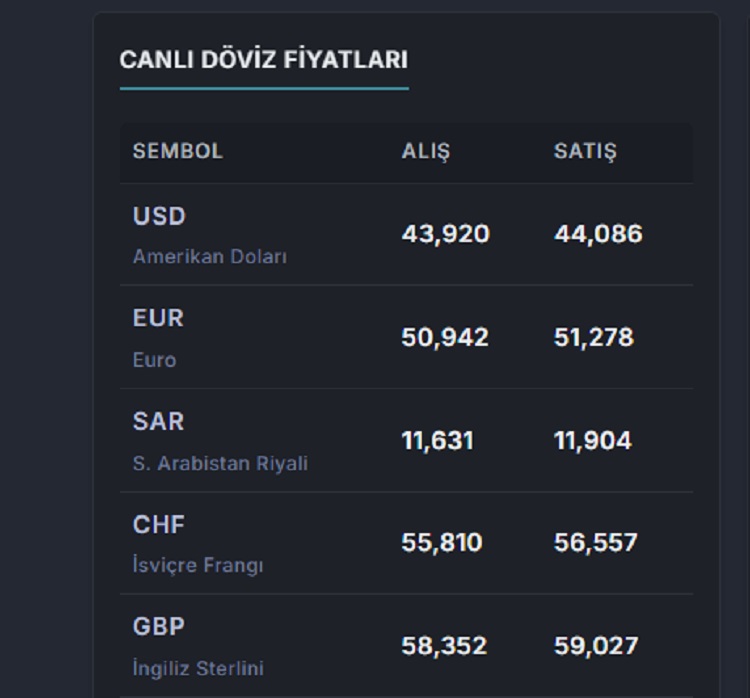Click the S. Arabistan Riyali label
The image size is (750, 698).
pyautogui.click(x=220, y=464)
